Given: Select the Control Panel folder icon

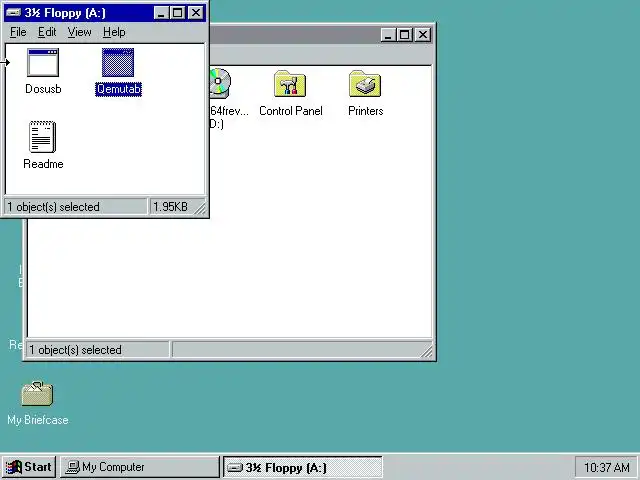Looking at the screenshot, I should point(290,84).
